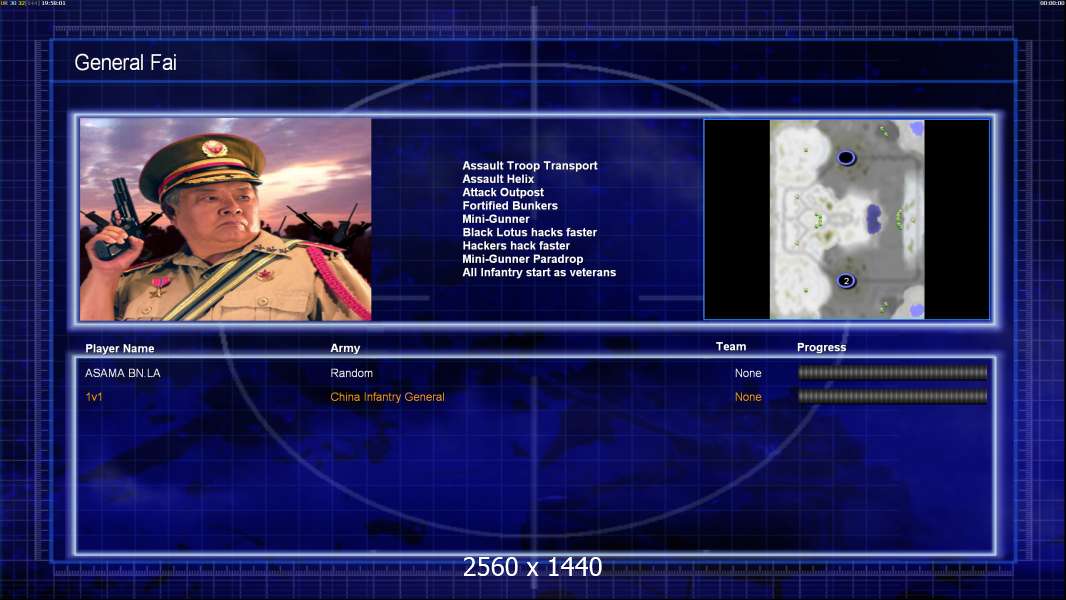Click the 'Random' army entry
The height and width of the screenshot is (600, 1066).
tap(351, 372)
